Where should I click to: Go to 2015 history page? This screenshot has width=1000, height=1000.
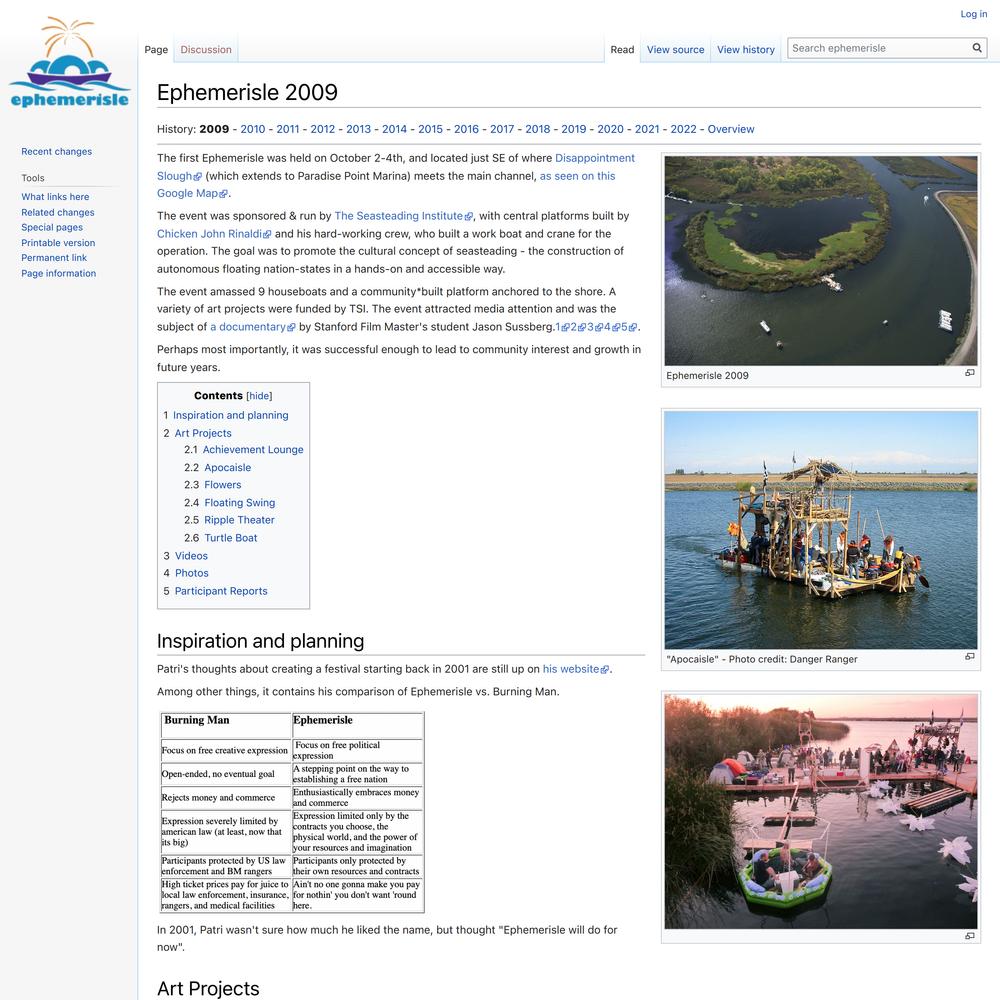point(430,129)
